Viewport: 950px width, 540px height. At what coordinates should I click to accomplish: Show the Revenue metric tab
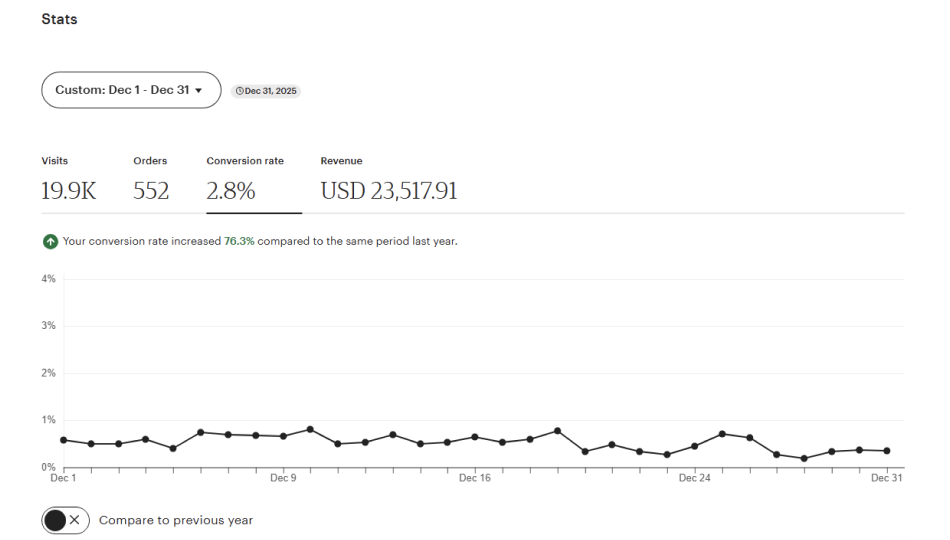pyautogui.click(x=388, y=180)
